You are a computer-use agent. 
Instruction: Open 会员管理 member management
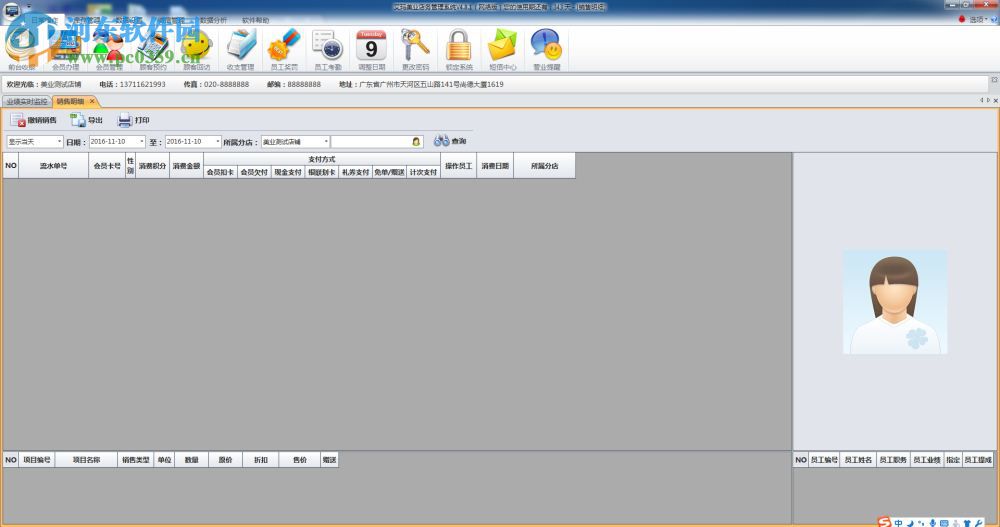[109, 50]
